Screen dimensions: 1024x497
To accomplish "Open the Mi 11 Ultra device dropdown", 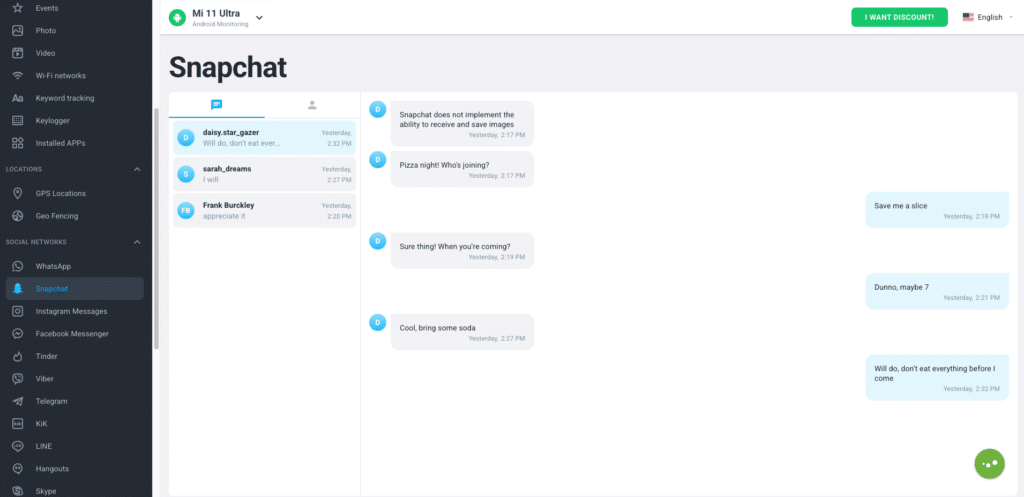I will pyautogui.click(x=259, y=17).
